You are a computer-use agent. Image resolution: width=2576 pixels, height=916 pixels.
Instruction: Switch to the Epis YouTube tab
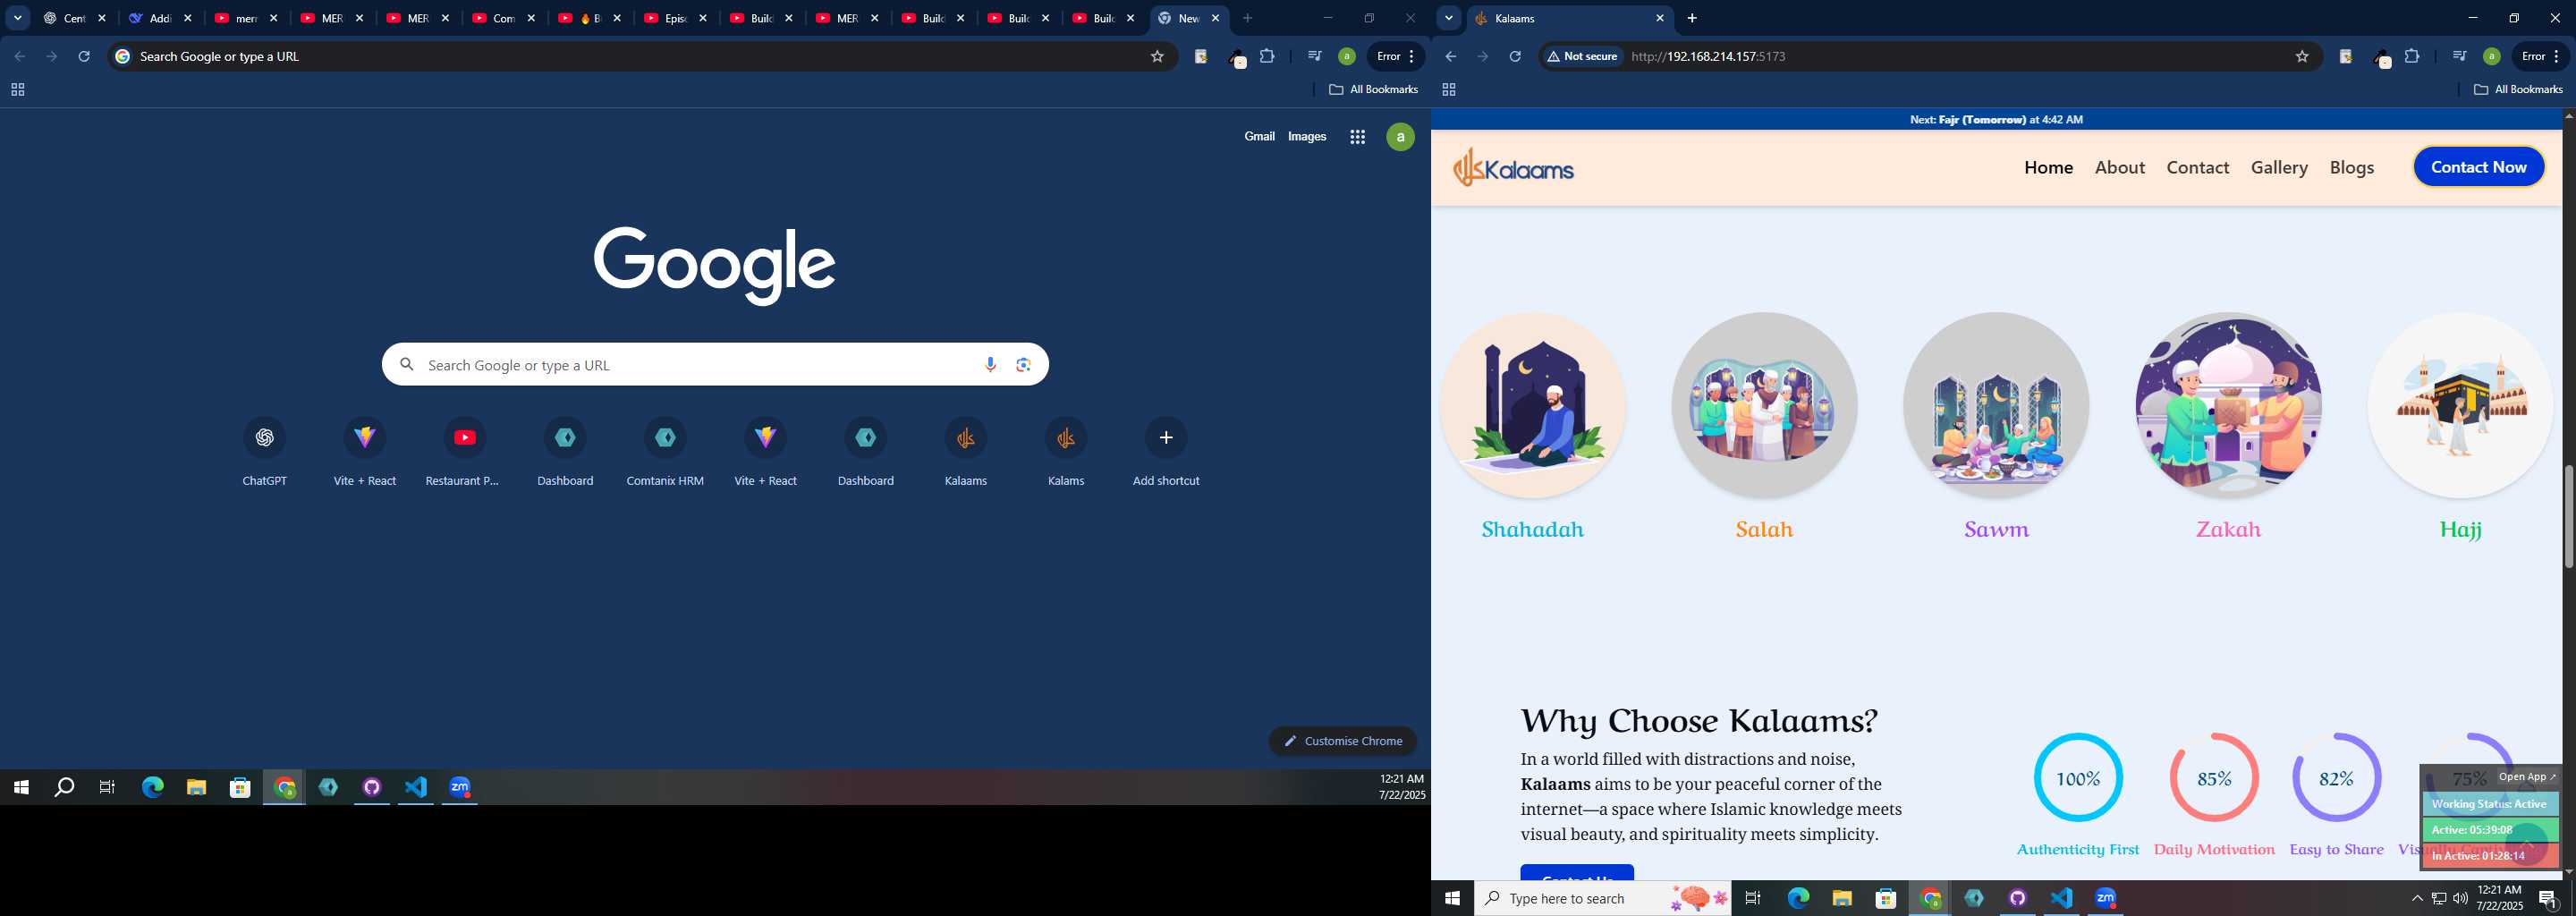[676, 18]
